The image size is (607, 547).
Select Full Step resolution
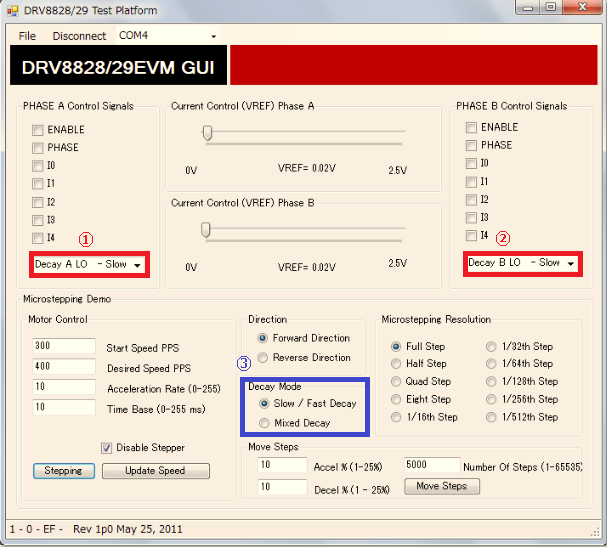coord(396,346)
